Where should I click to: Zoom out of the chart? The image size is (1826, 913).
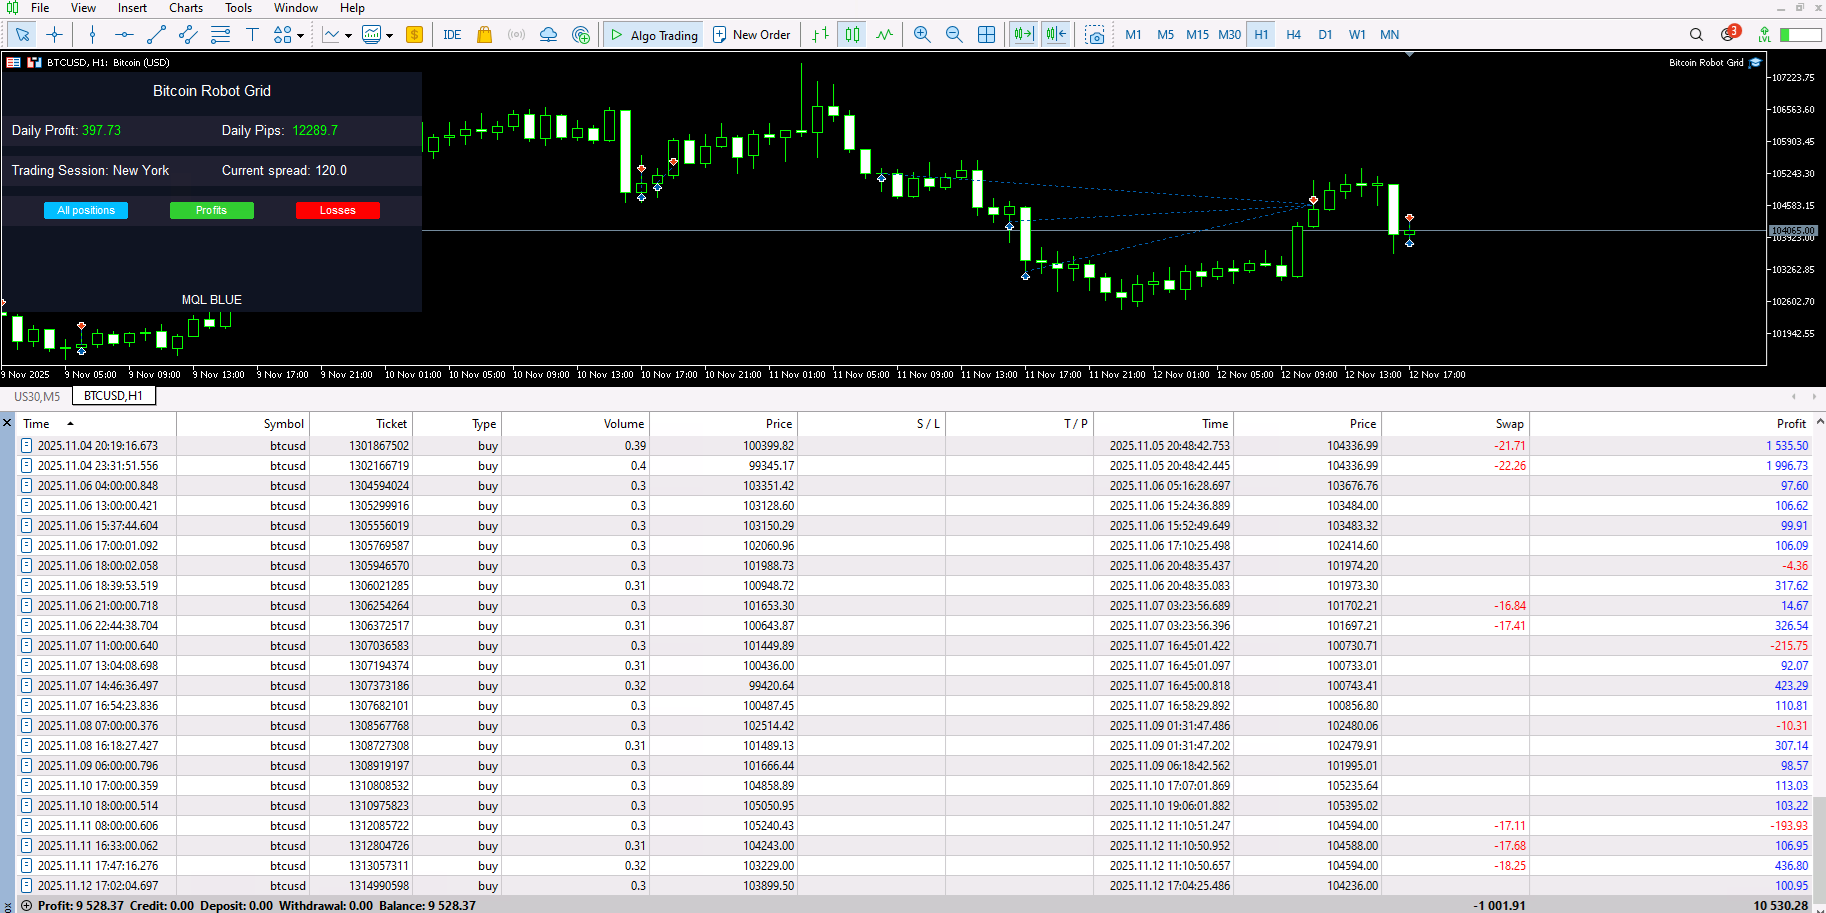954,35
